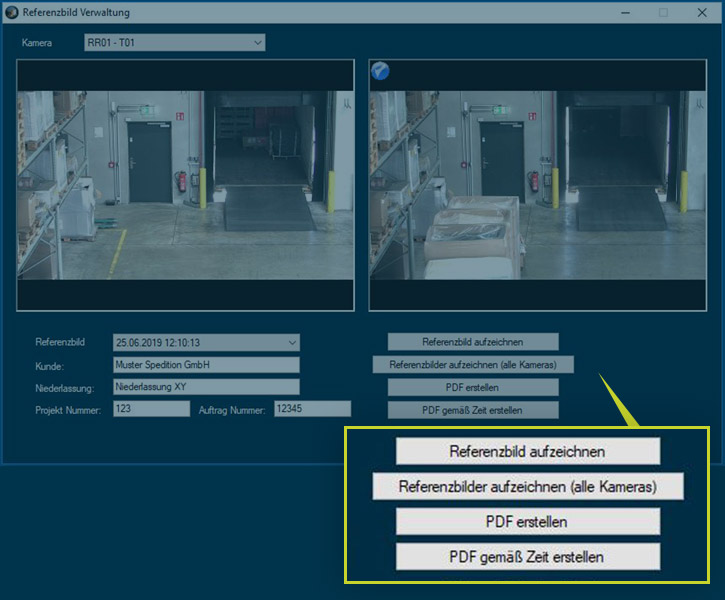Minimize the Referenzbild Verwaltung window
The image size is (725, 600).
[624, 13]
